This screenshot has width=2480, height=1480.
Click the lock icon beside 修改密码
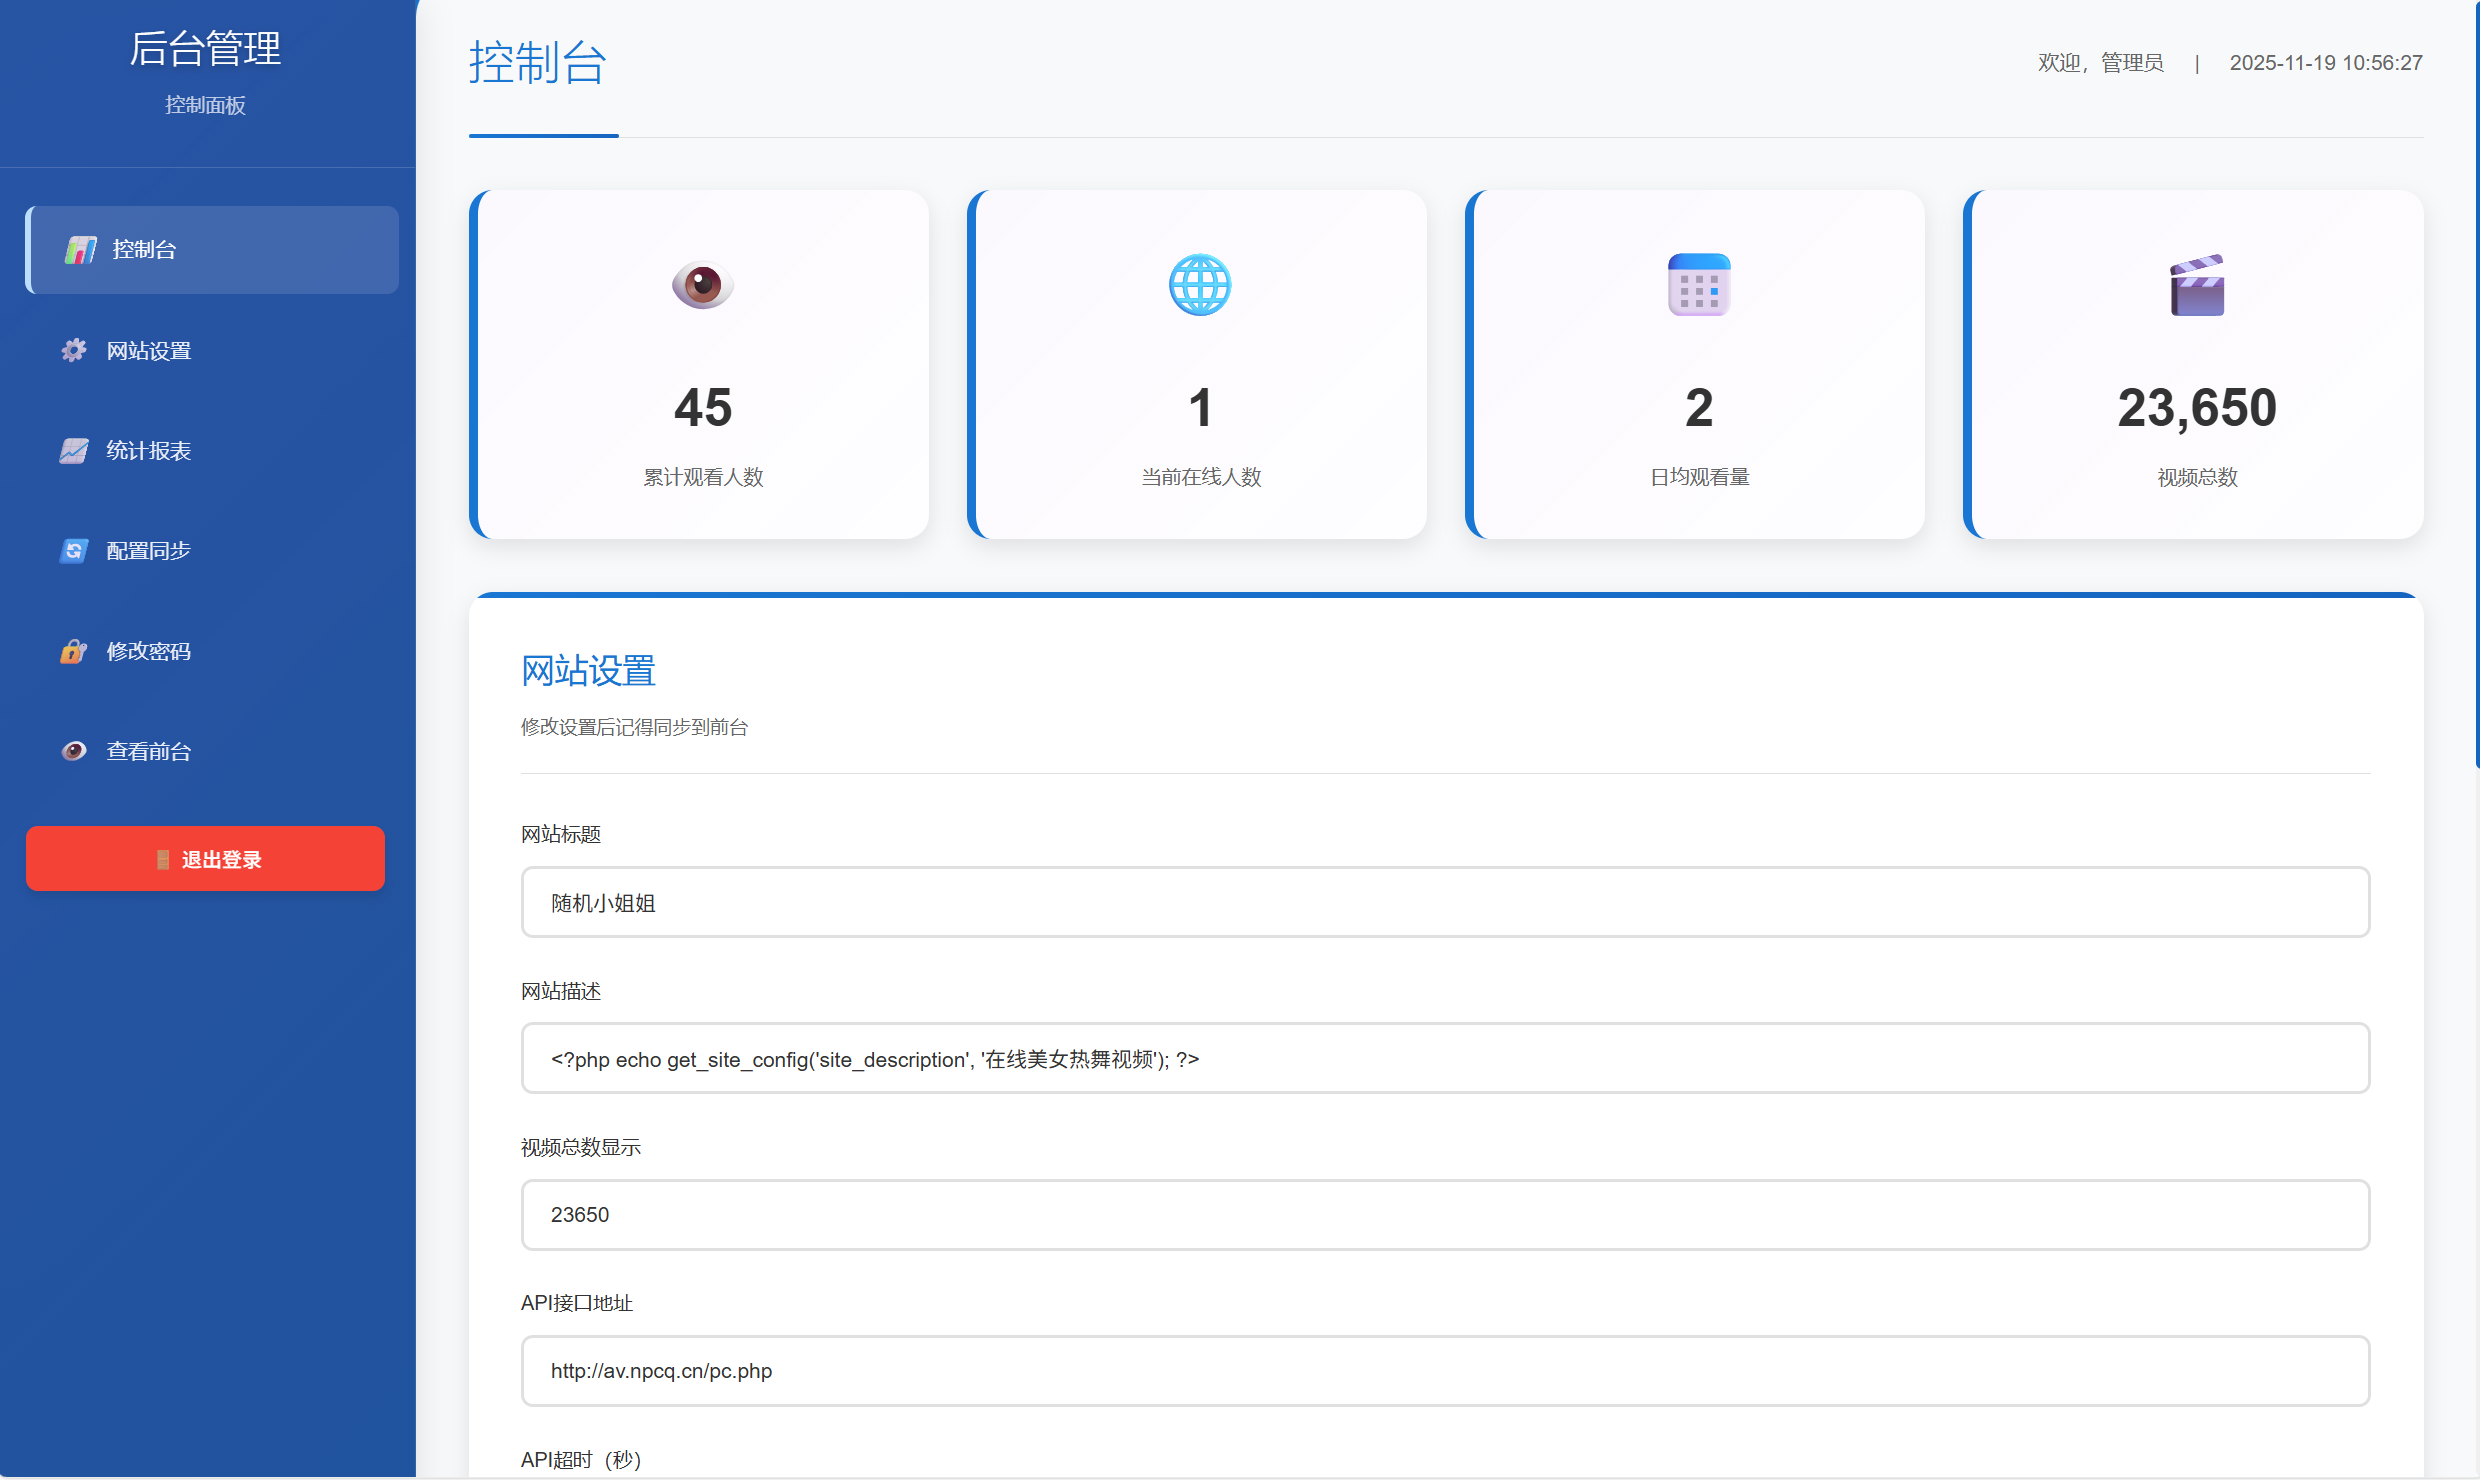(x=74, y=650)
